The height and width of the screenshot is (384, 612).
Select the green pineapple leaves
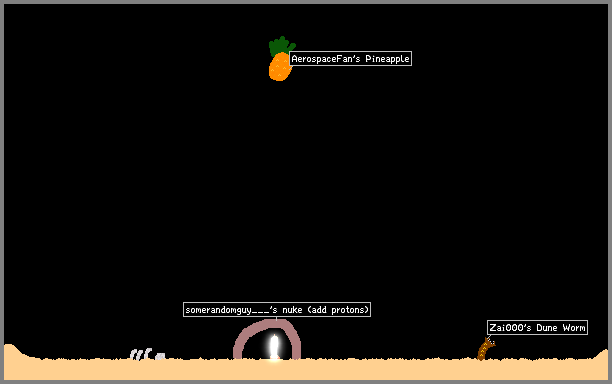coord(281,46)
